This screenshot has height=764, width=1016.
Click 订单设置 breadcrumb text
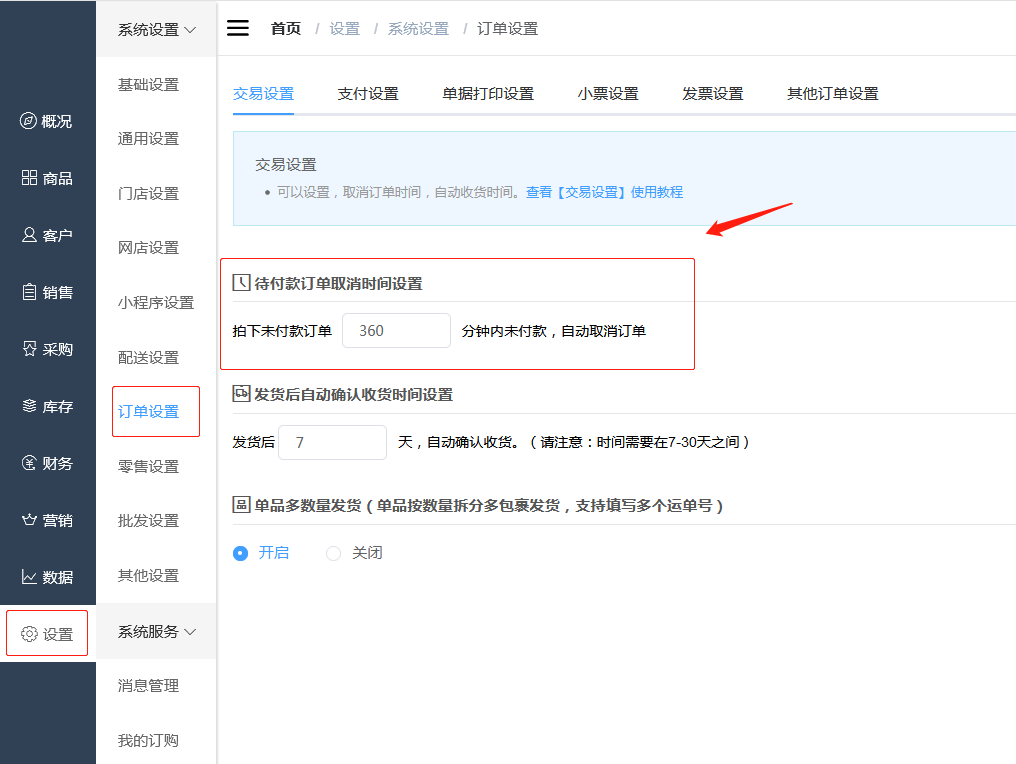508,29
